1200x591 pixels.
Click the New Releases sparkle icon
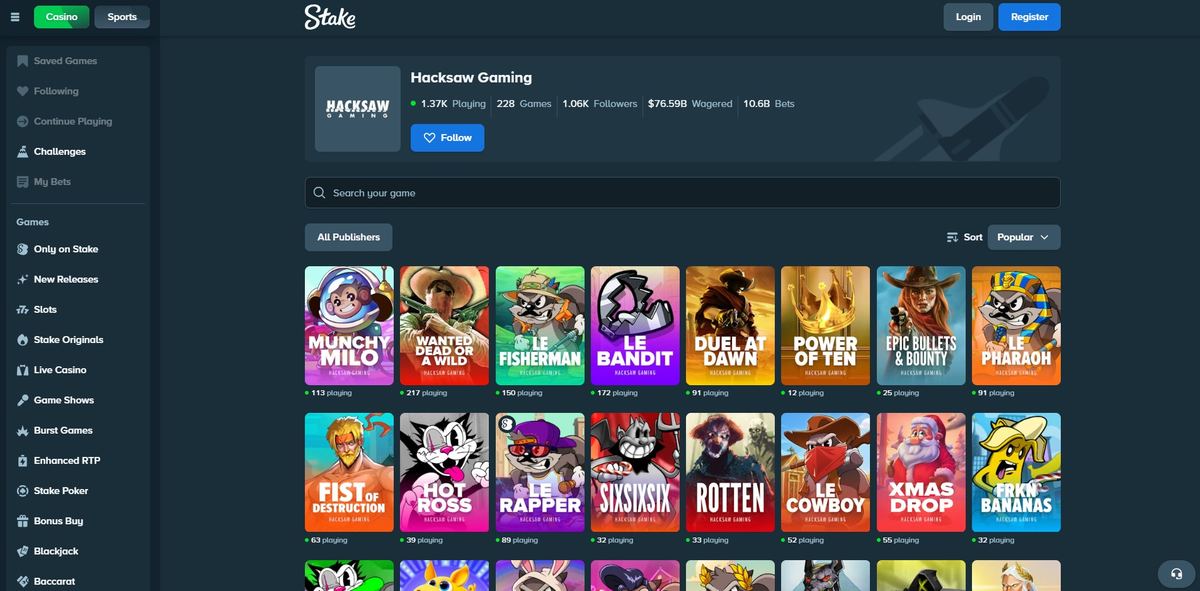click(23, 279)
